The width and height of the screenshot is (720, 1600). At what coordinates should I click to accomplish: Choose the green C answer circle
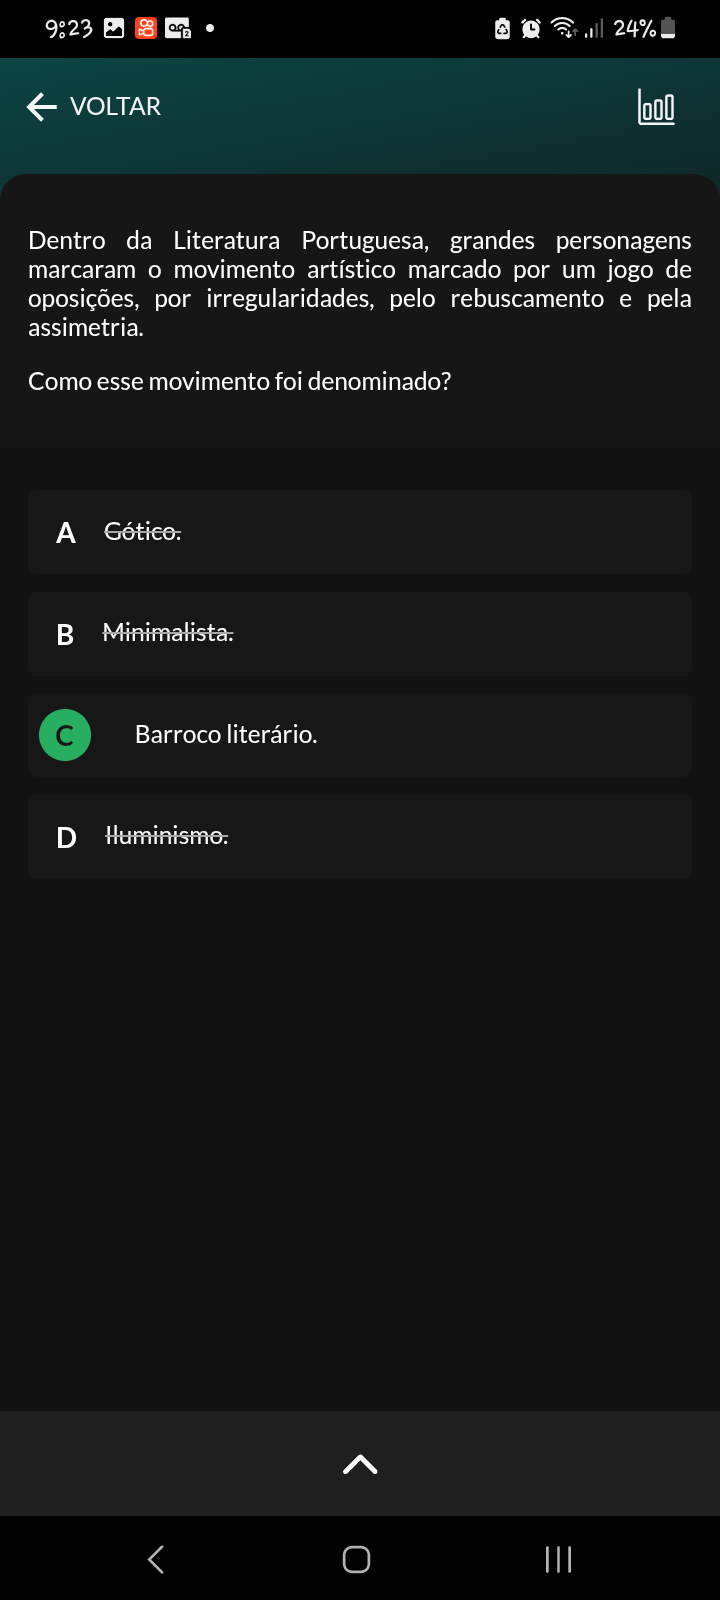(x=65, y=735)
